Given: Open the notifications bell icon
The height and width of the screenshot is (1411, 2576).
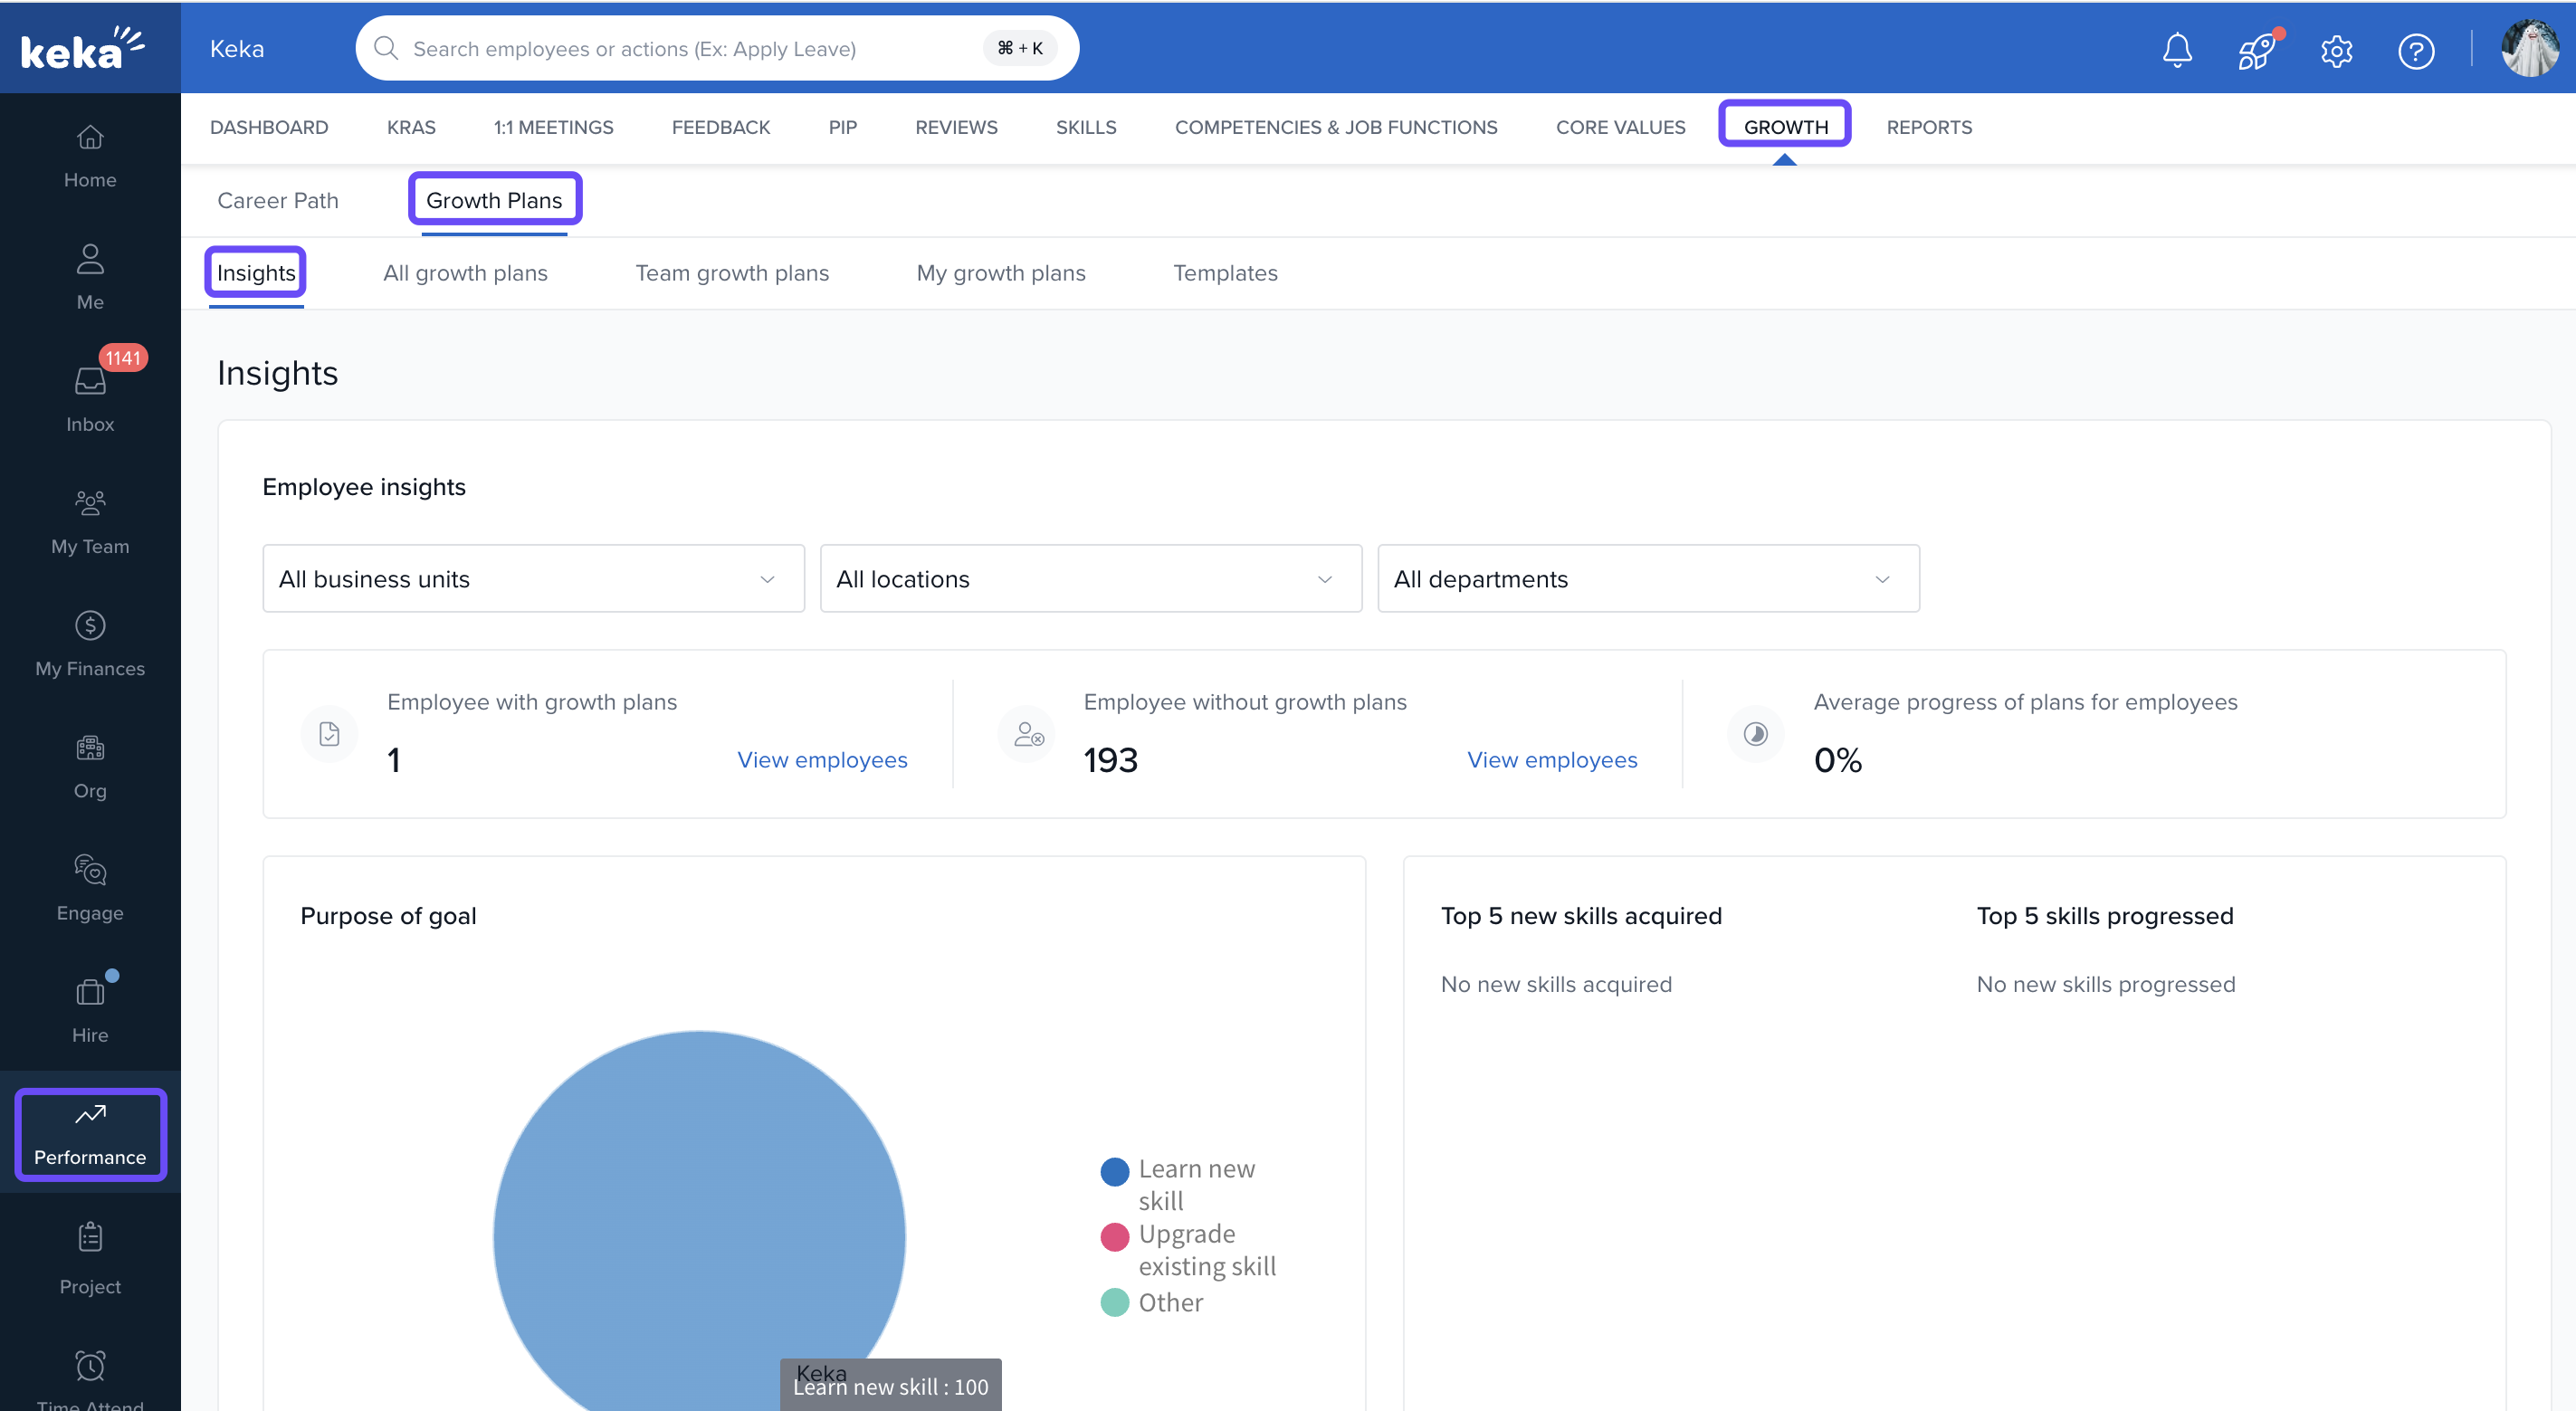Looking at the screenshot, I should pyautogui.click(x=2176, y=49).
